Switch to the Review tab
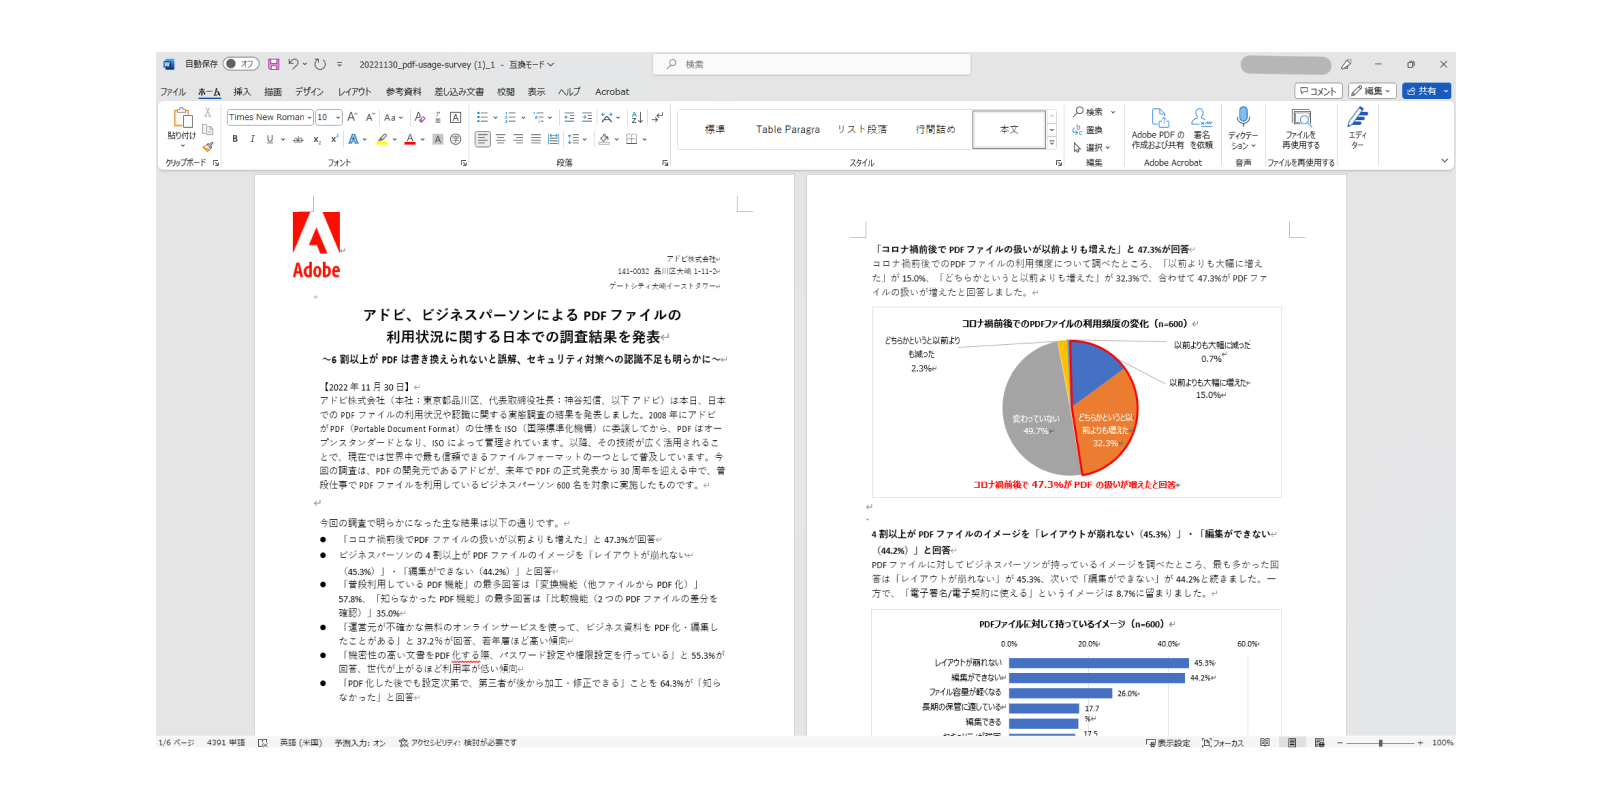The image size is (1612, 800). pos(506,92)
